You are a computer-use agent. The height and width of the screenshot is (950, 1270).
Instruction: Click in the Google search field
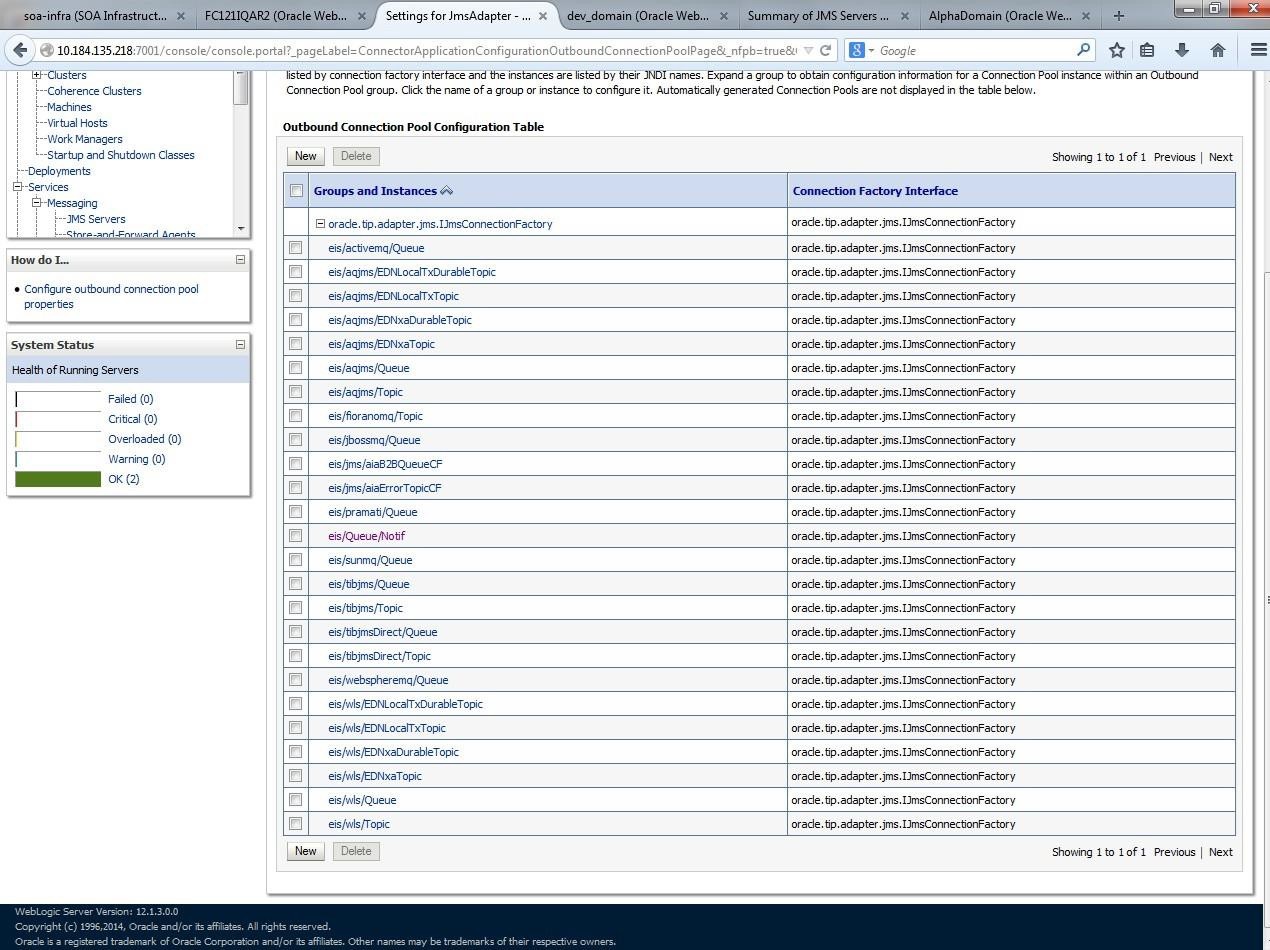[x=975, y=50]
